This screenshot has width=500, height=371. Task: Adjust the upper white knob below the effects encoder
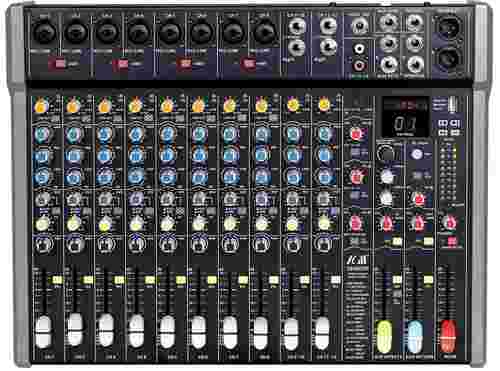(386, 177)
